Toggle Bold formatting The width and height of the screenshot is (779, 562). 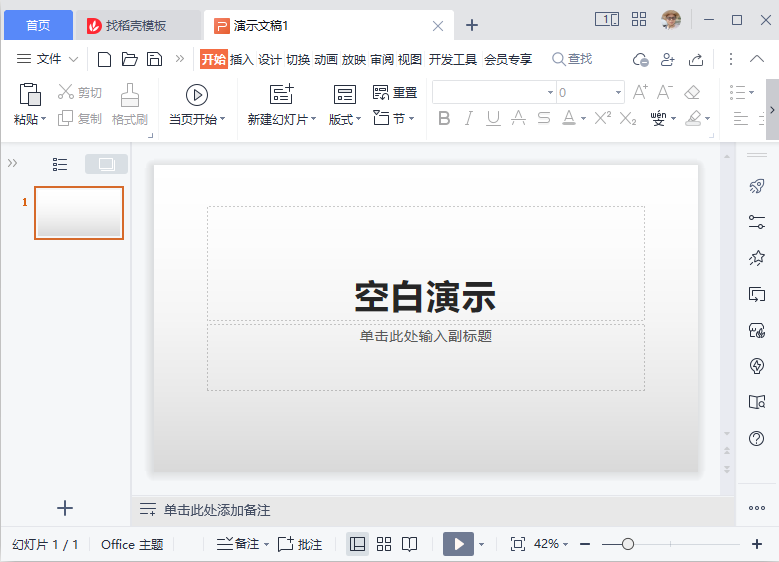pos(444,118)
